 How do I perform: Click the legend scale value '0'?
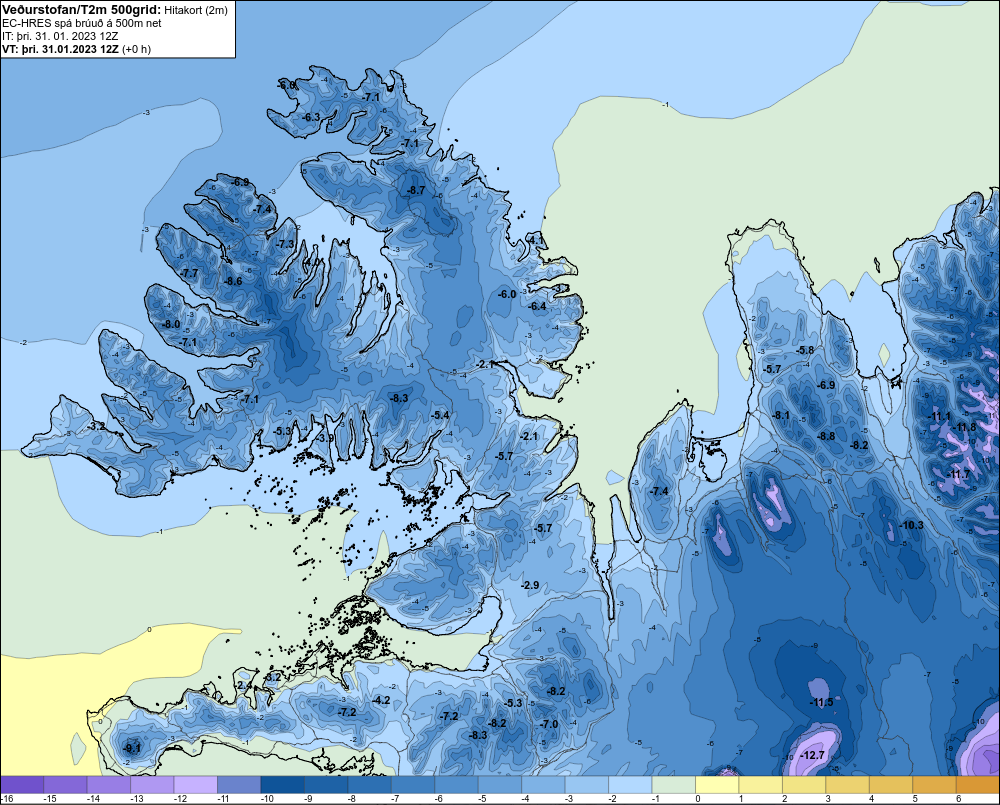coord(698,799)
